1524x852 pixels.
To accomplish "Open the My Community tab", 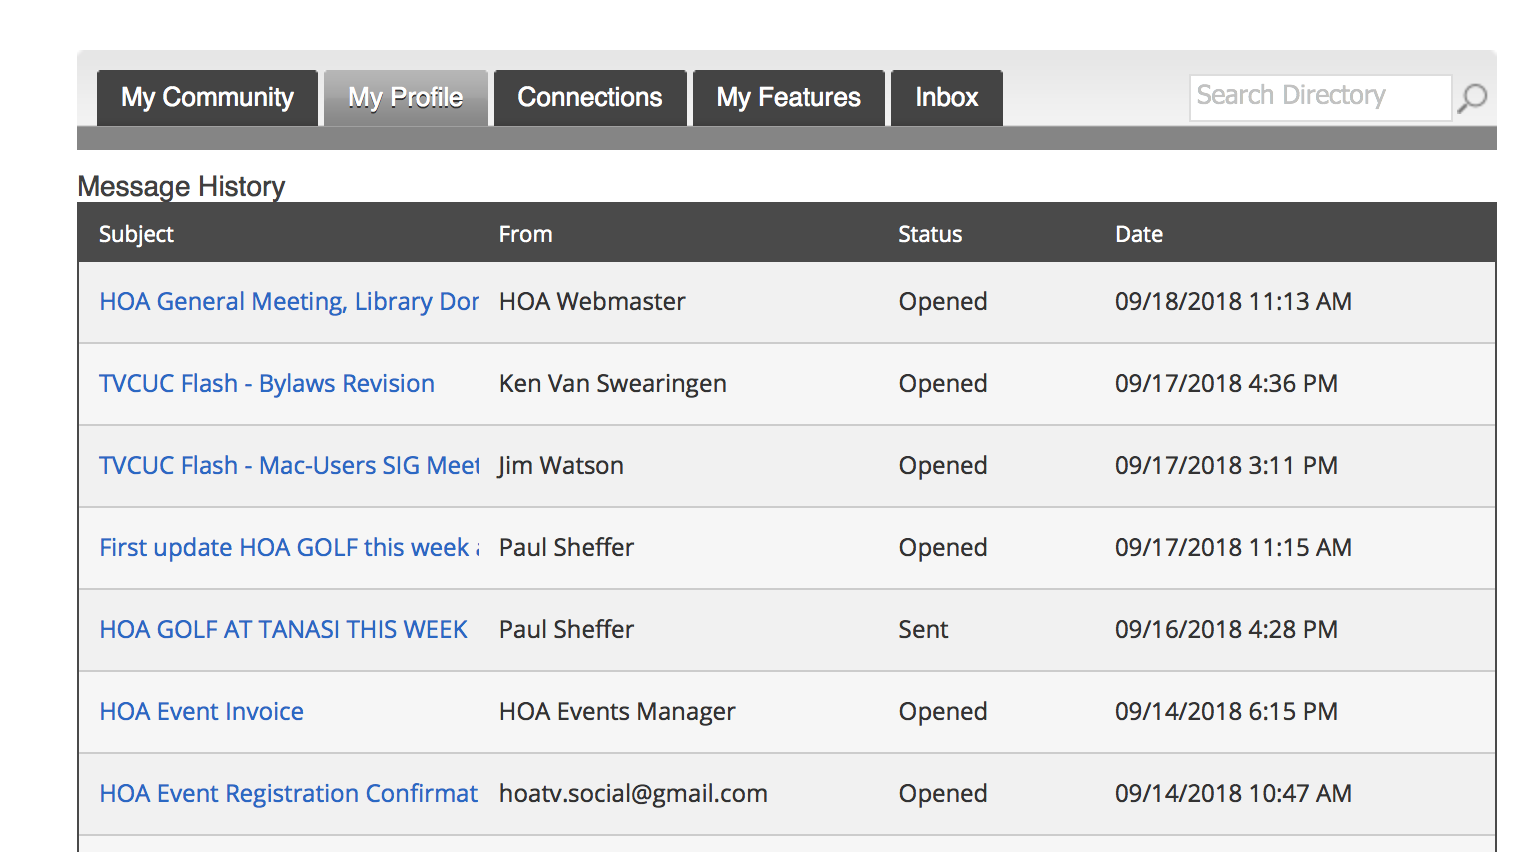I will (207, 98).
